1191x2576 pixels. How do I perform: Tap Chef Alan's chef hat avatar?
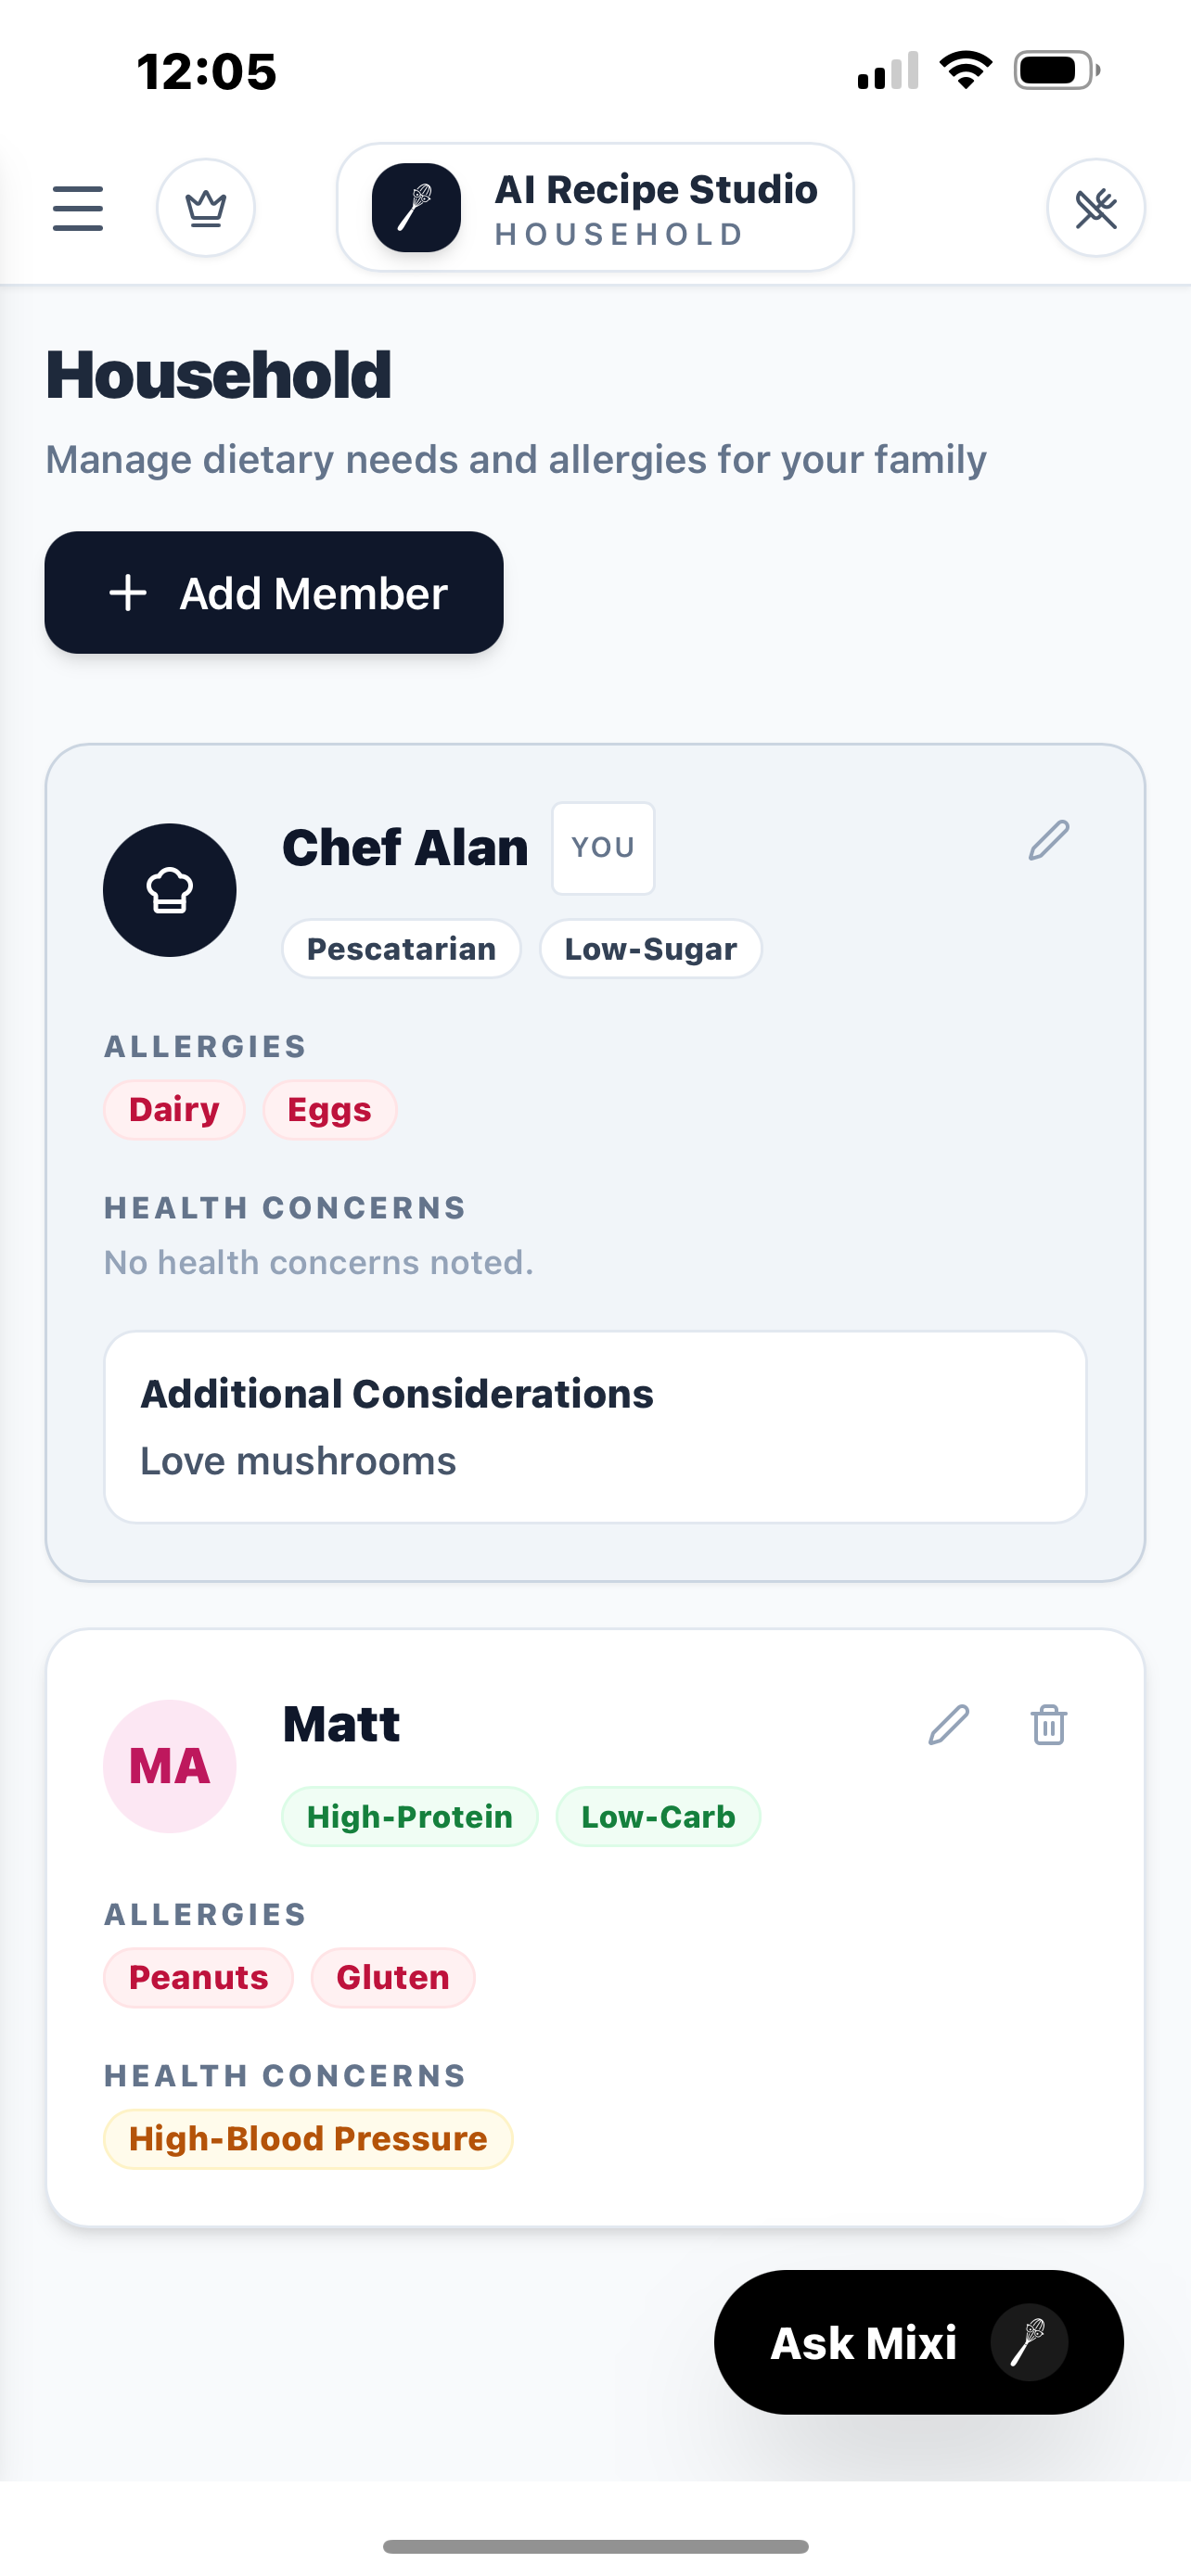click(170, 889)
